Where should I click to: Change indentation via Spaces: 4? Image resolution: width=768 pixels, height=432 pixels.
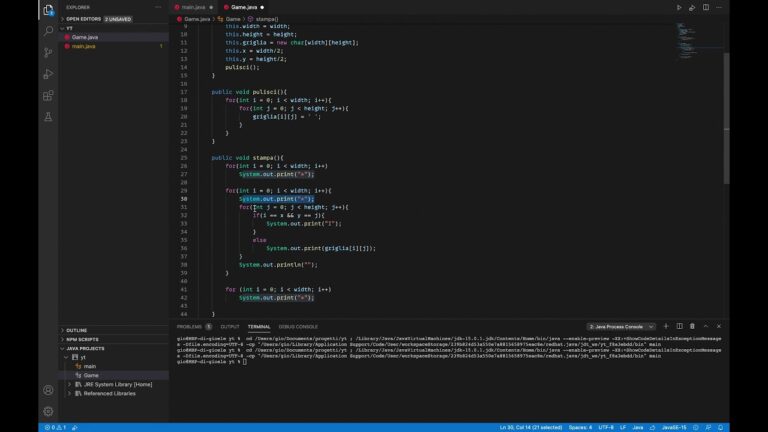pyautogui.click(x=580, y=428)
